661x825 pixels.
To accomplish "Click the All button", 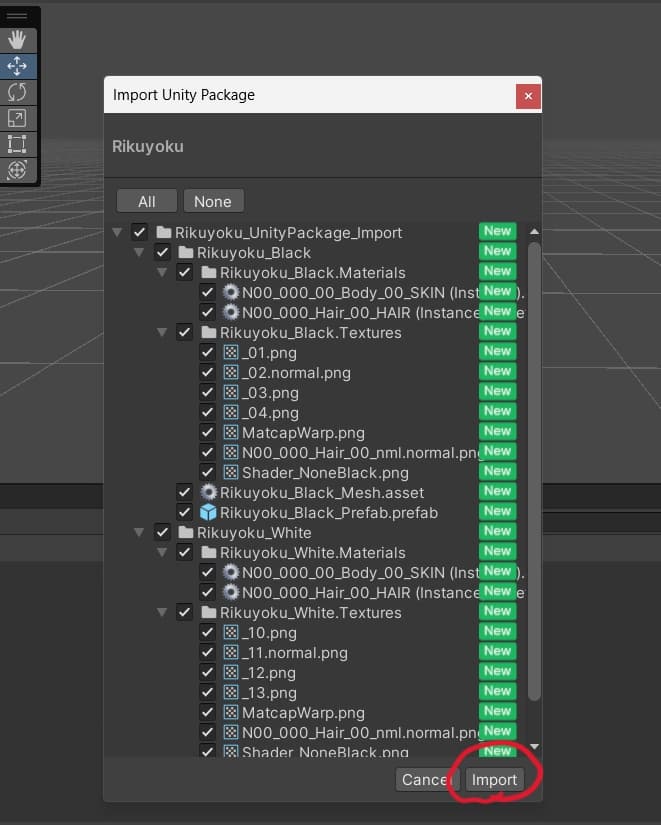I will click(147, 201).
